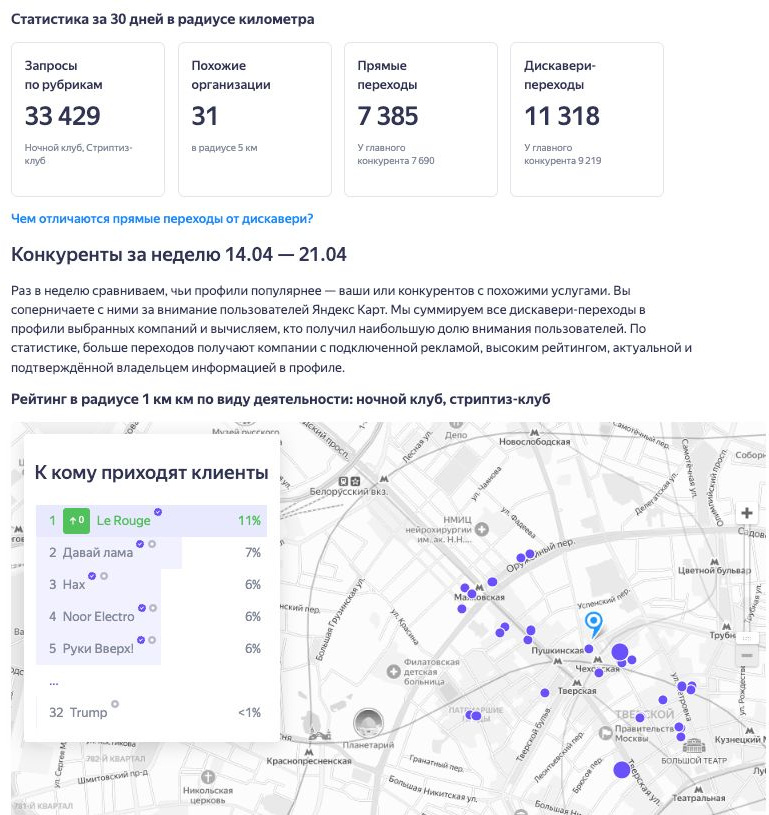Click the К кому приходят клиенты heading
Image resolution: width=769 pixels, height=815 pixels.
click(151, 473)
